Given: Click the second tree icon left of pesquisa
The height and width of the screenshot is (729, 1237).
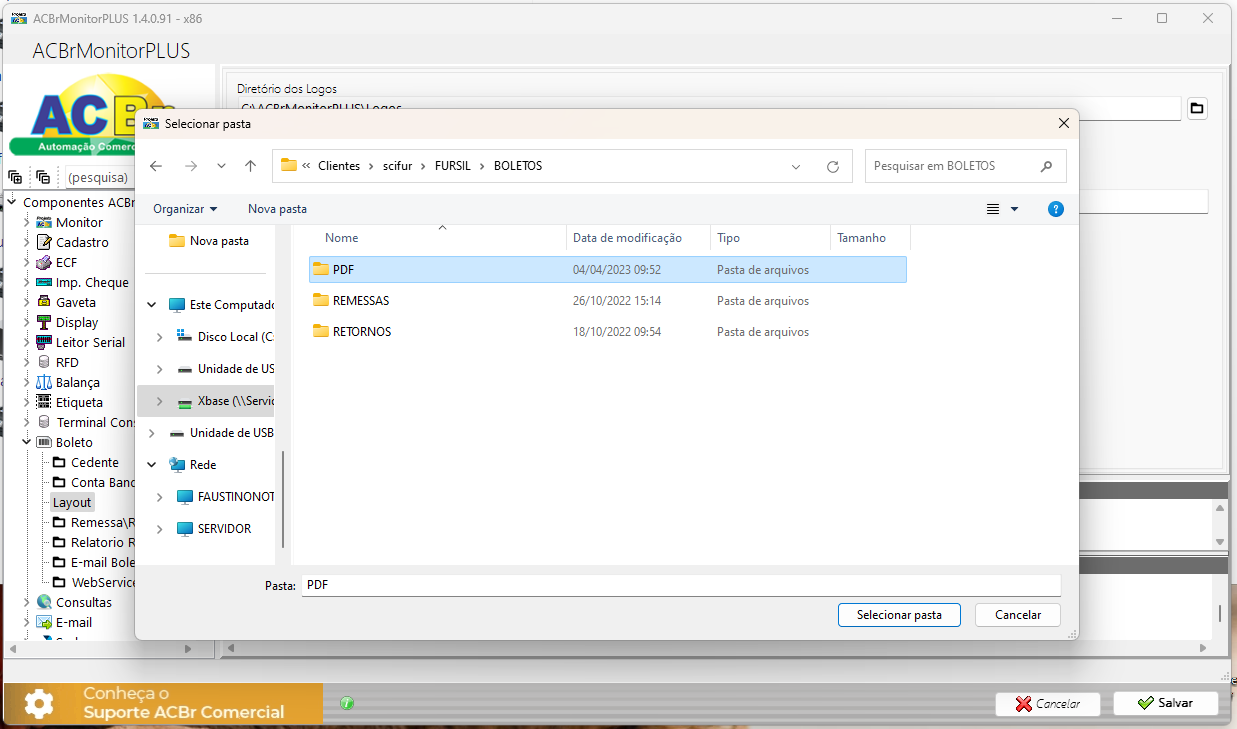Looking at the screenshot, I should pos(43,177).
